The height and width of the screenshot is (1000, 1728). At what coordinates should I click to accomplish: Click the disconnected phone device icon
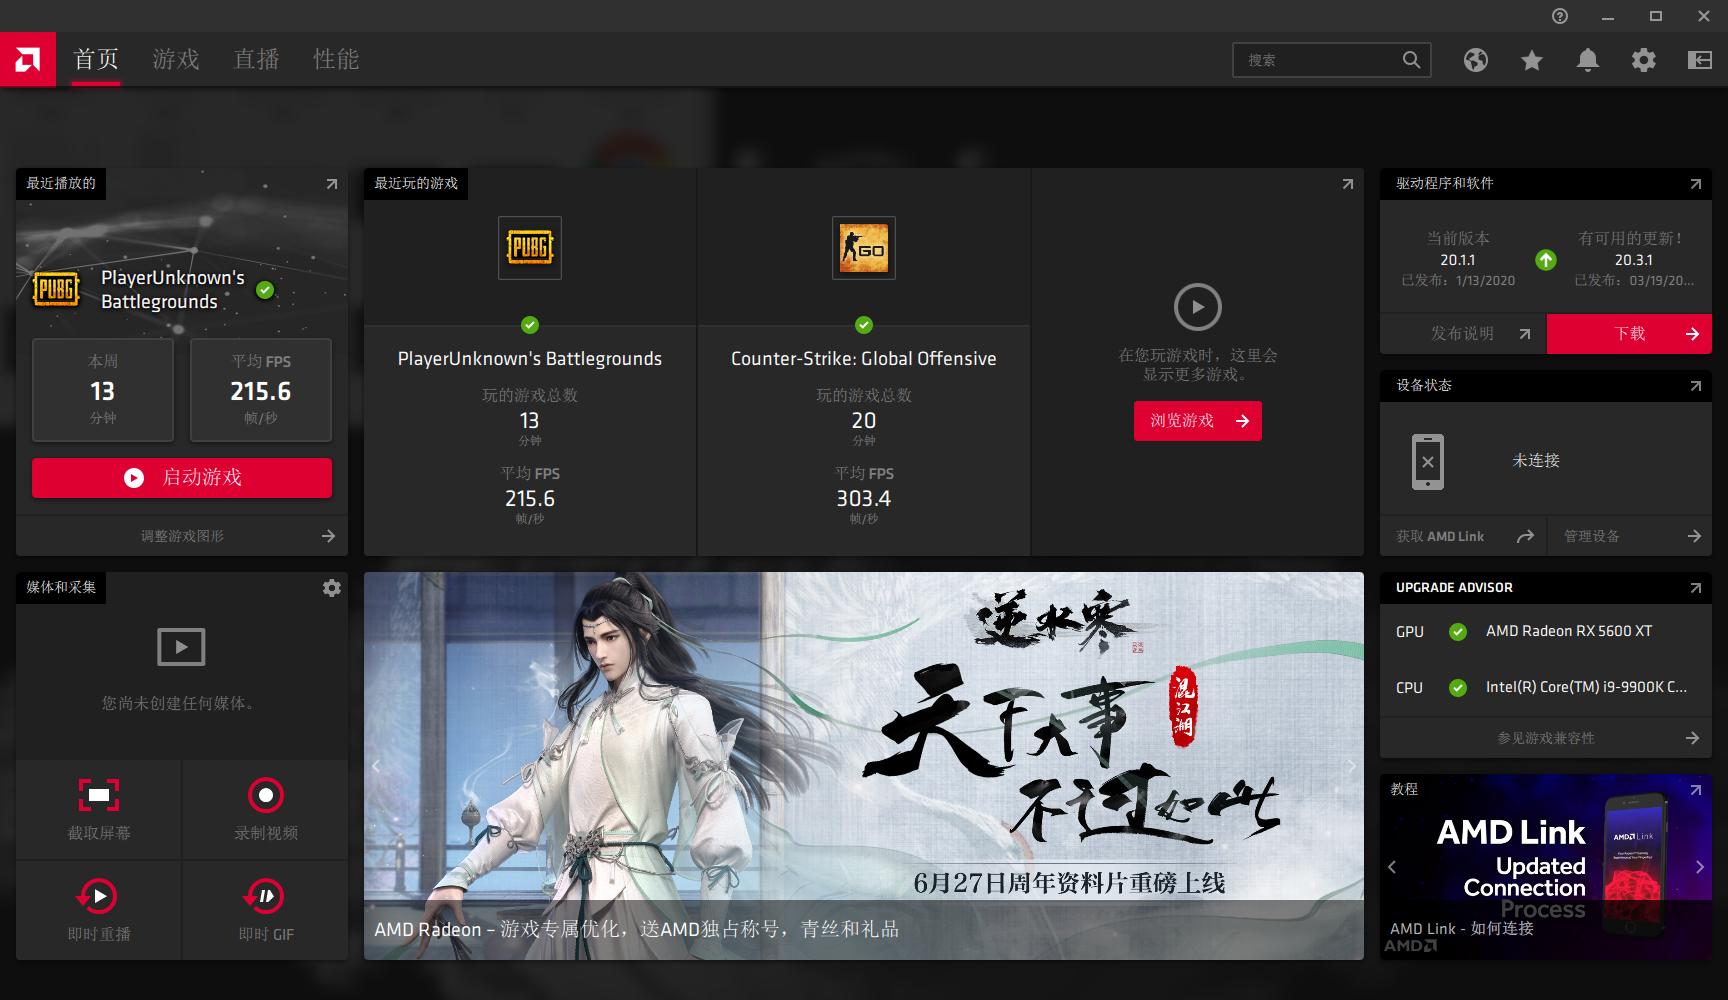(1427, 462)
